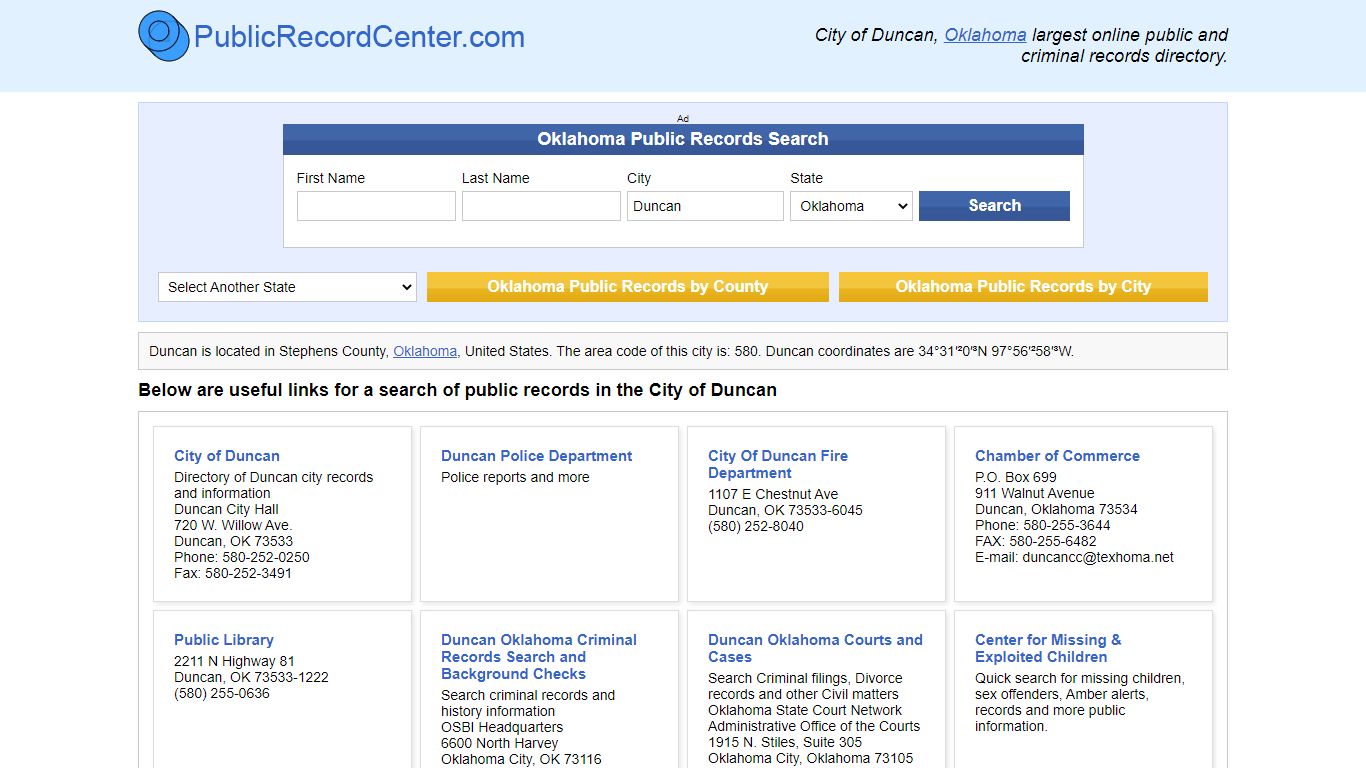Select the Oklahoma Public Records Search heading

(x=683, y=139)
